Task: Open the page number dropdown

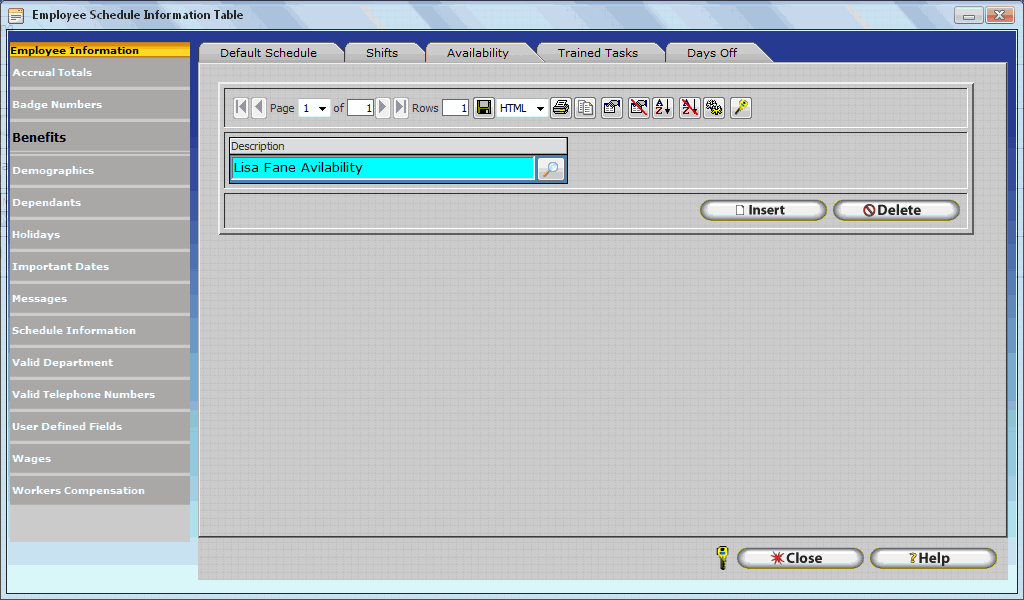Action: [322, 109]
